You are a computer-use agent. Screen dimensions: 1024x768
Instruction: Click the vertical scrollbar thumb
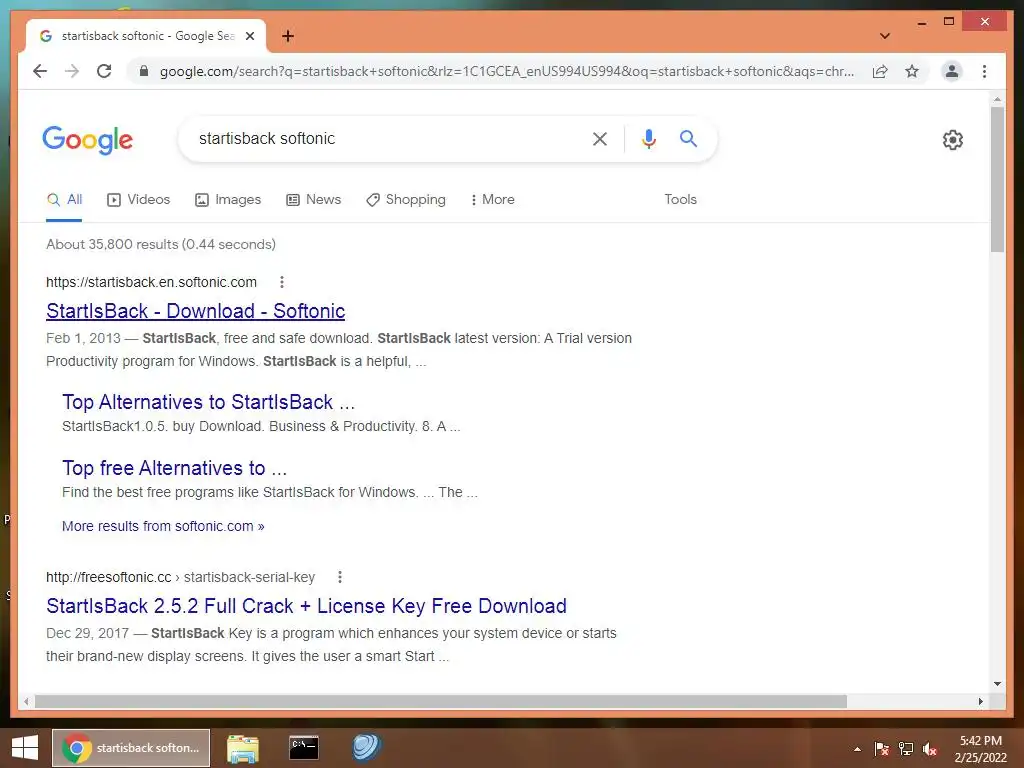coord(997,180)
